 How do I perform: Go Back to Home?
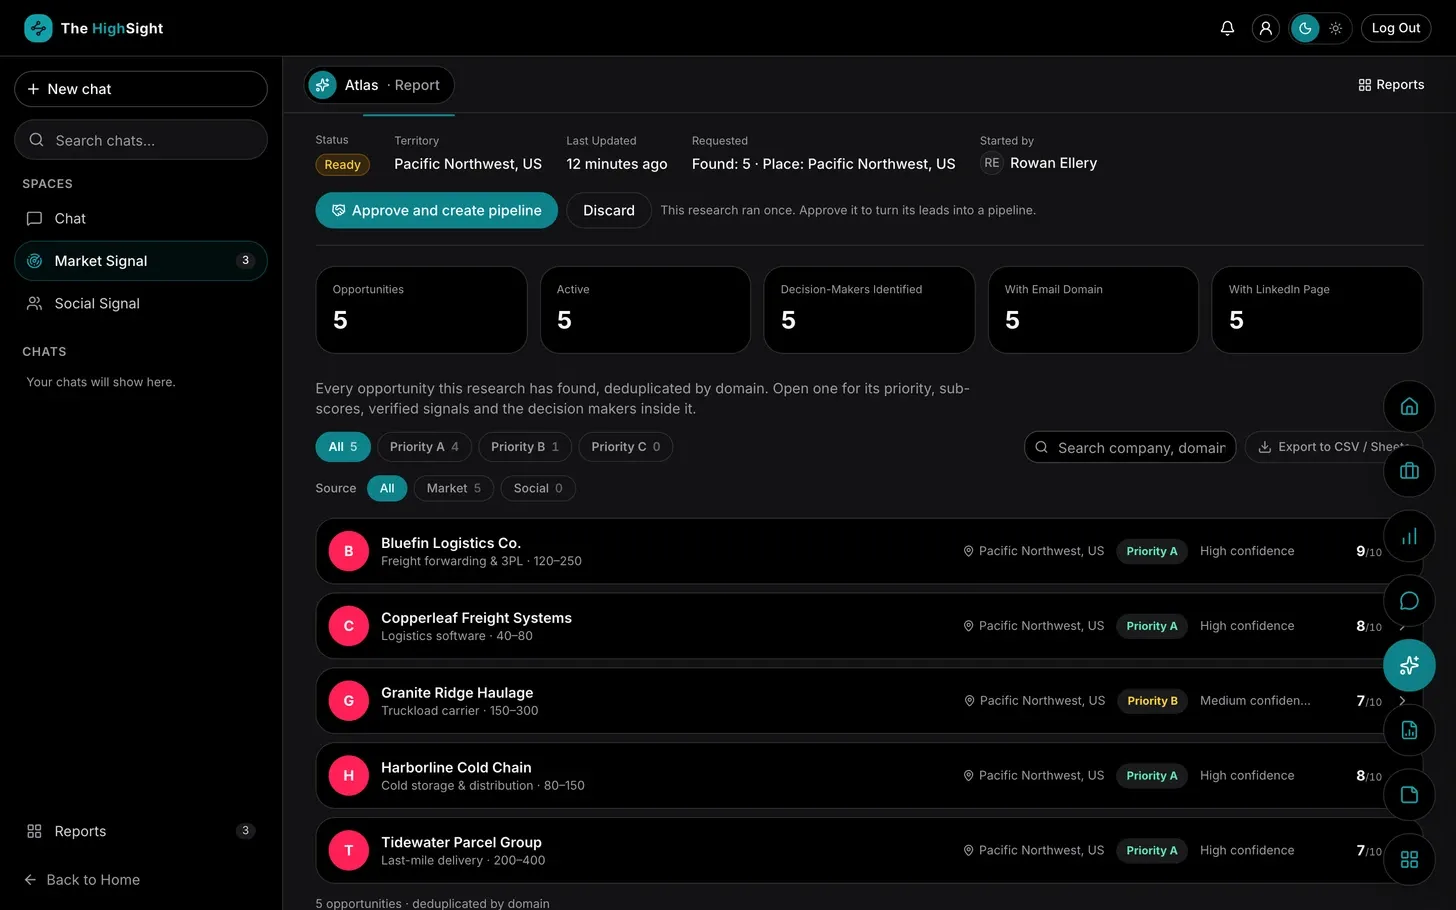pos(83,880)
